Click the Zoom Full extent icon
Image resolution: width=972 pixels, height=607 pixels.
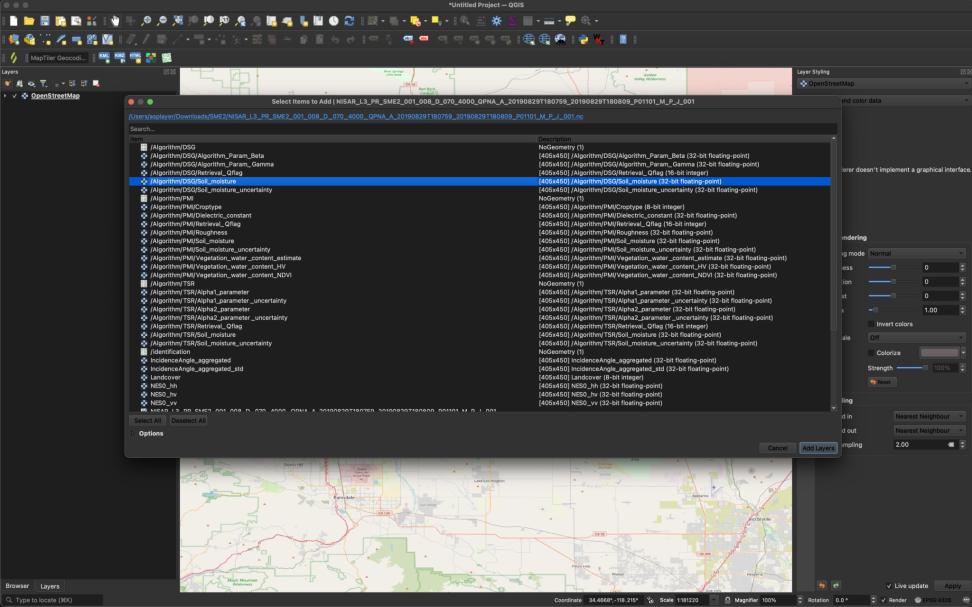178,21
